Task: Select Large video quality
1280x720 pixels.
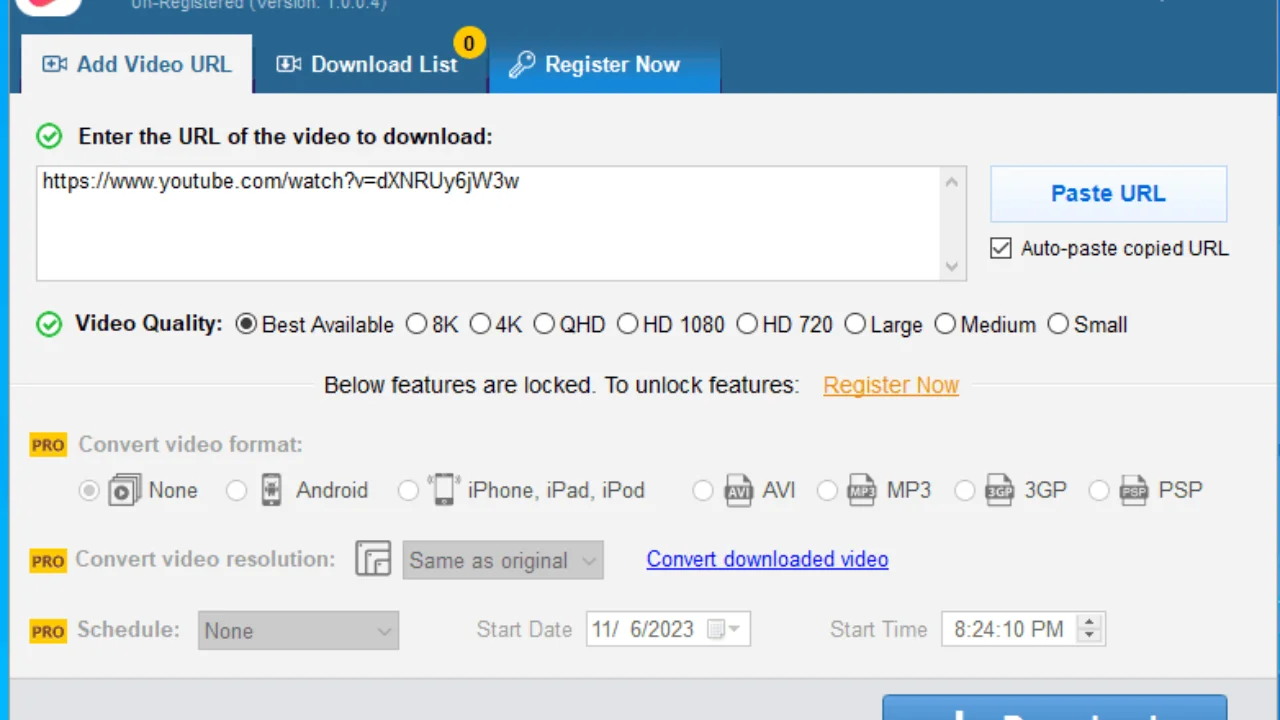Action: pos(855,325)
